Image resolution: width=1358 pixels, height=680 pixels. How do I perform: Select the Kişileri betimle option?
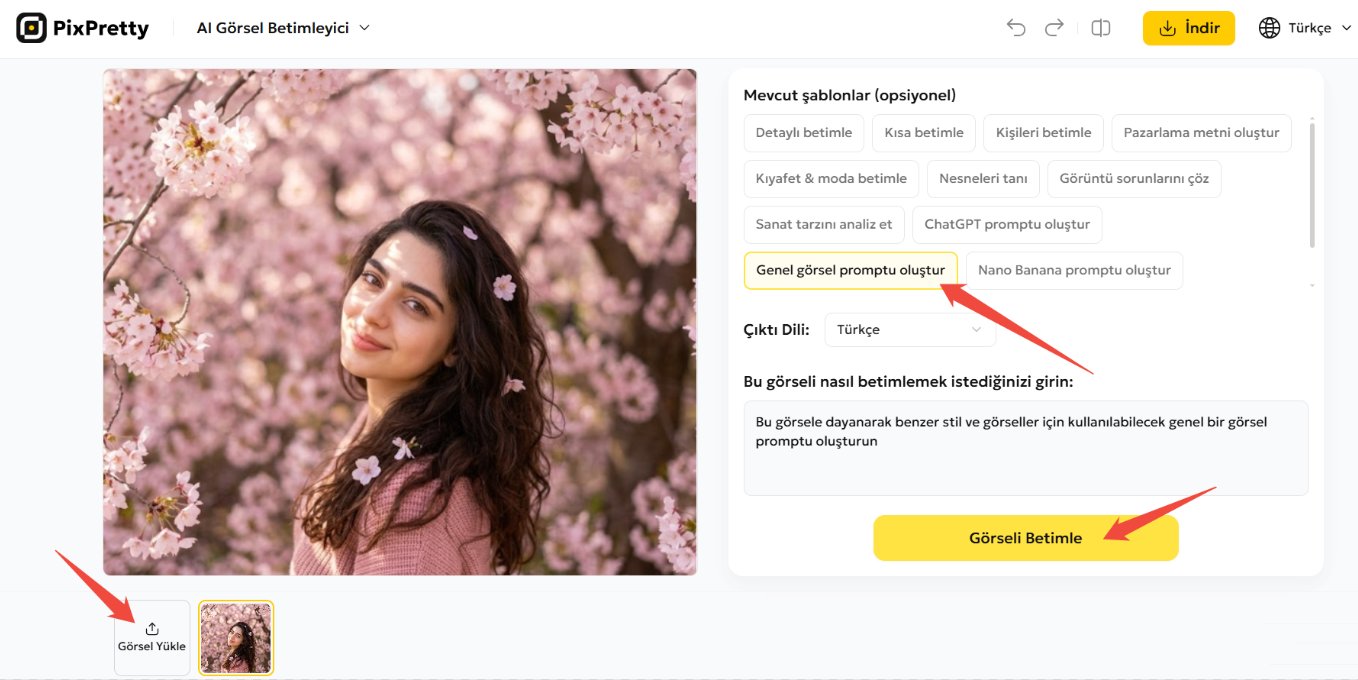(x=1043, y=132)
